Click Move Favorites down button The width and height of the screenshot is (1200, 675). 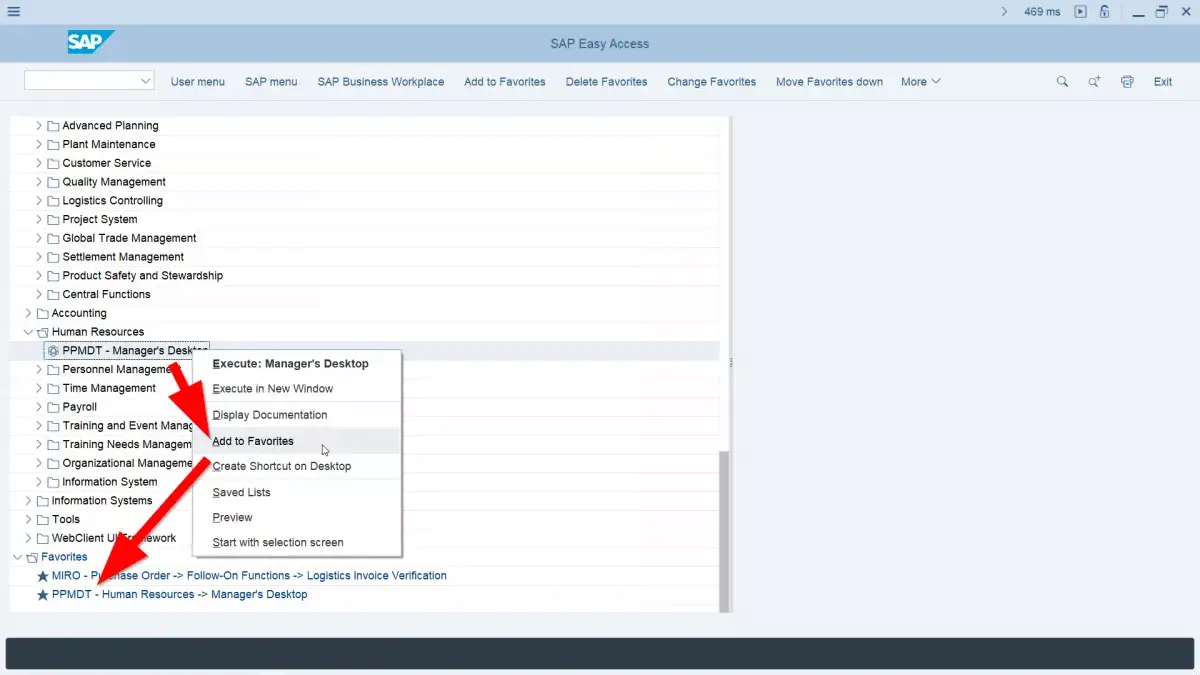pyautogui.click(x=830, y=82)
